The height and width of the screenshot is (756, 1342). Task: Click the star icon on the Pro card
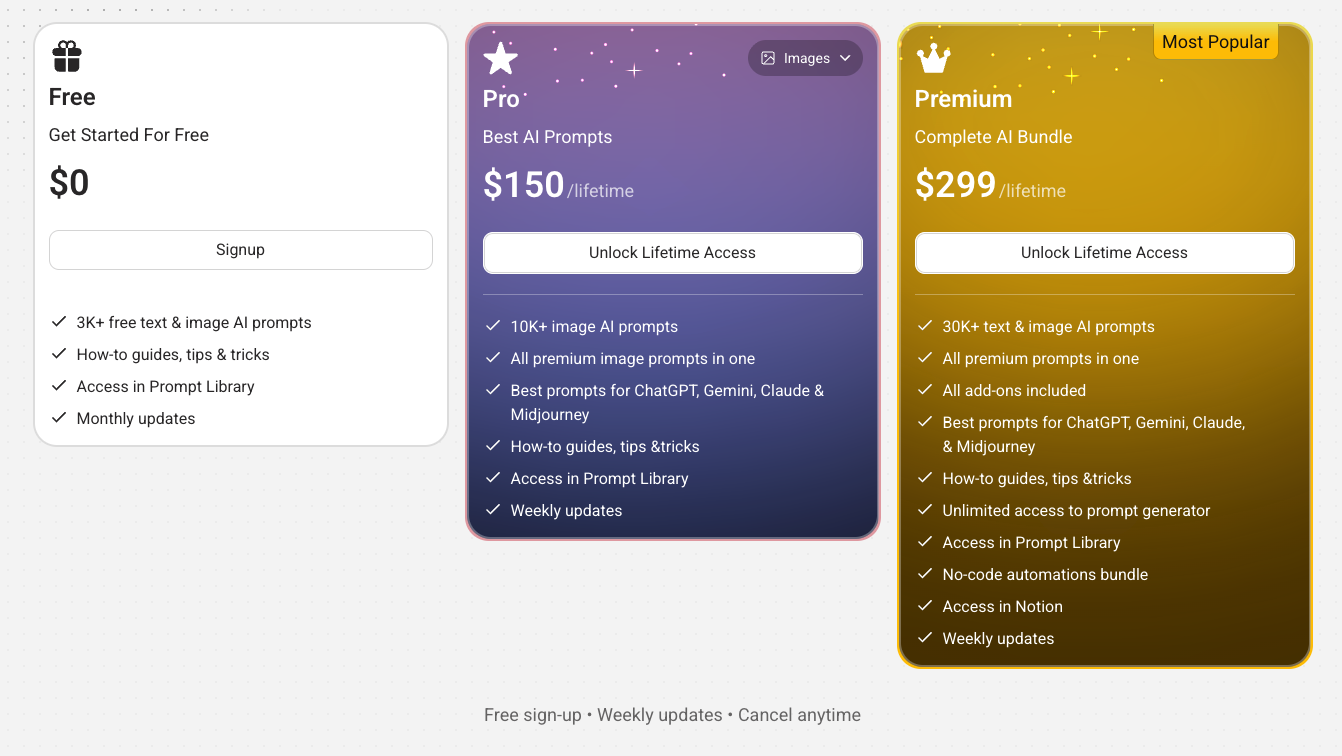[x=500, y=58]
